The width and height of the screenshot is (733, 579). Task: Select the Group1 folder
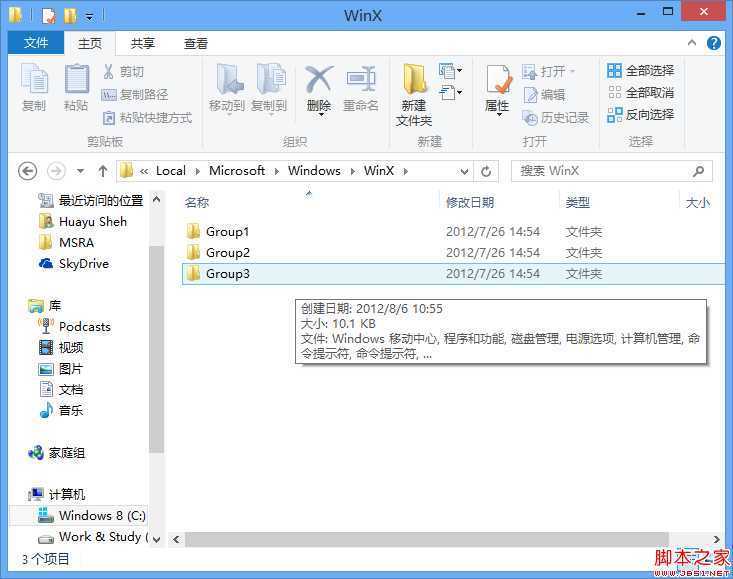pyautogui.click(x=227, y=231)
